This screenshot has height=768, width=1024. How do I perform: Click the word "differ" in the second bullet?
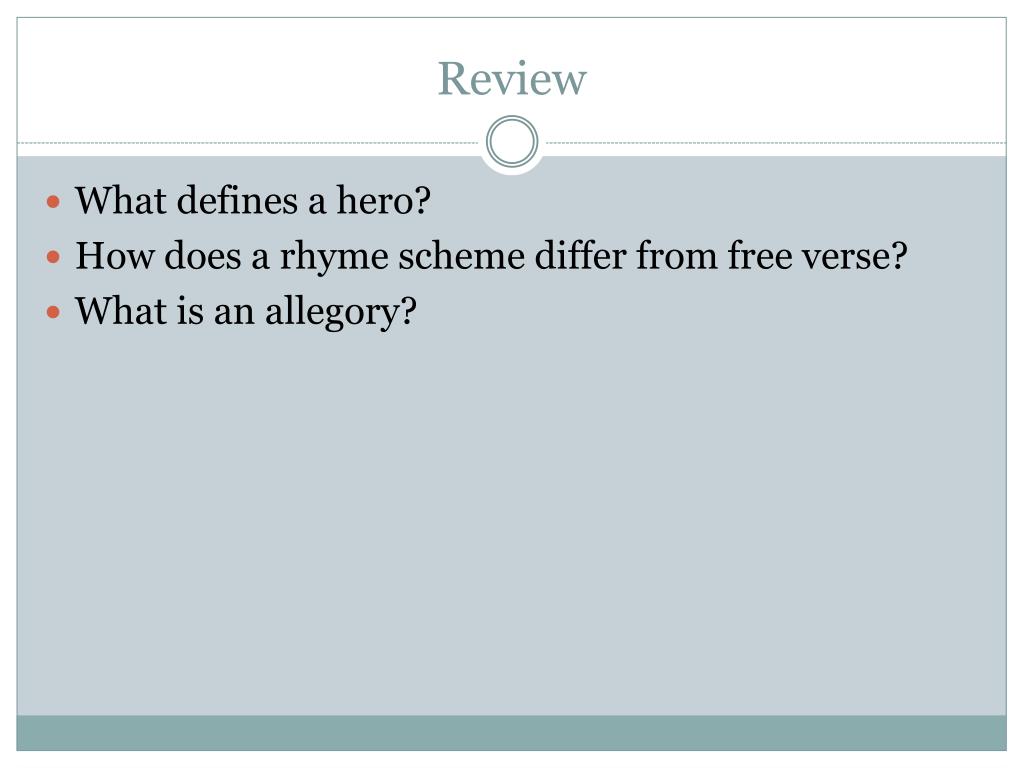pyautogui.click(x=581, y=255)
